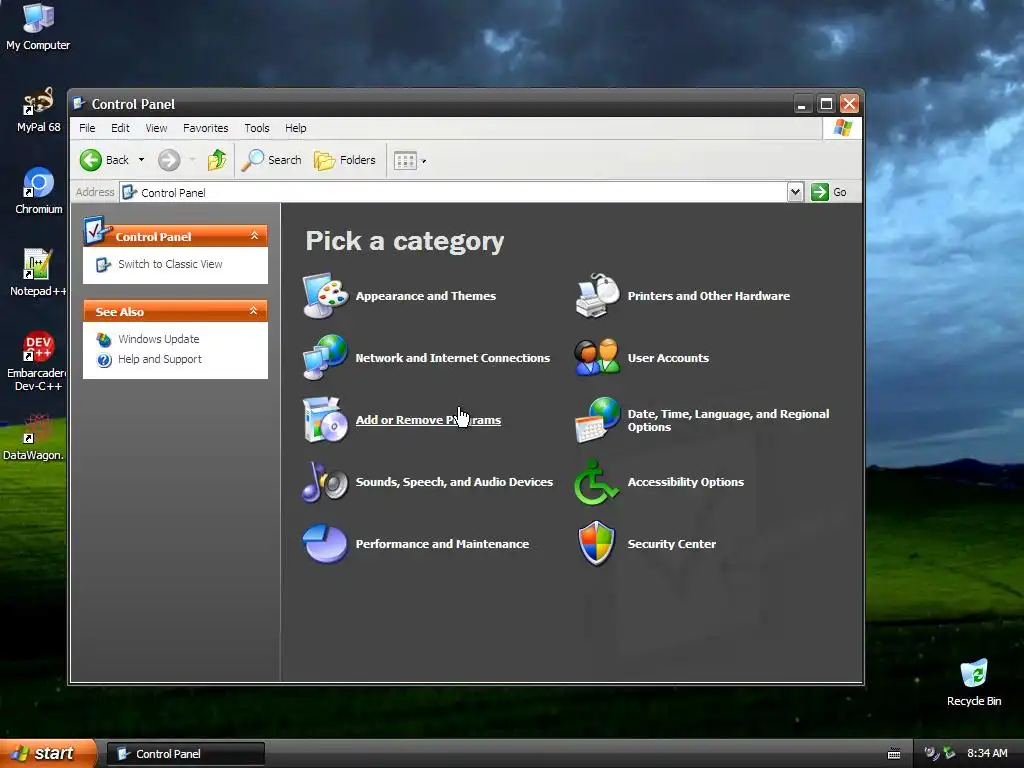Collapse the Control Panel sidebar section

coord(255,236)
